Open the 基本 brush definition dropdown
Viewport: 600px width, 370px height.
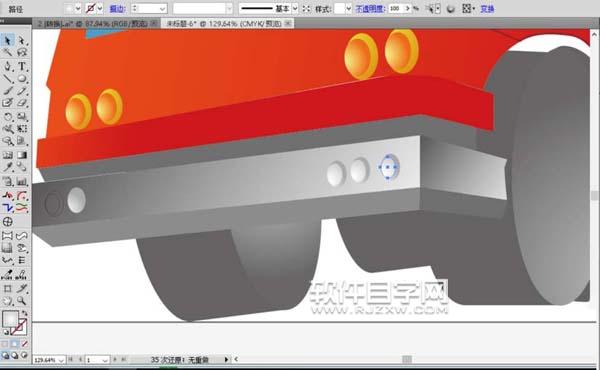click(x=295, y=8)
